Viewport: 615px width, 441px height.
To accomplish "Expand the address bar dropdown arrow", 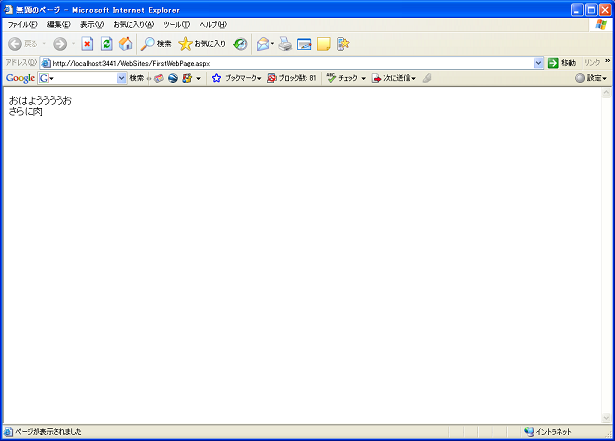I will click(x=538, y=63).
